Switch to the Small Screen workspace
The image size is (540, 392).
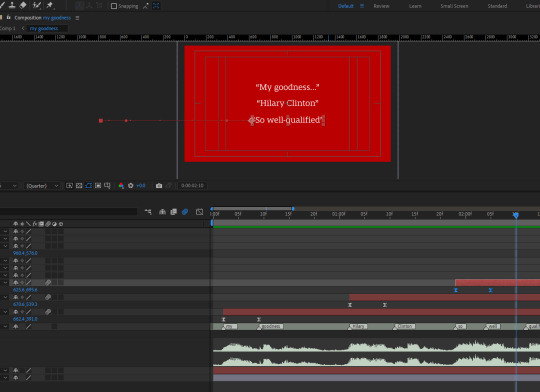click(454, 6)
